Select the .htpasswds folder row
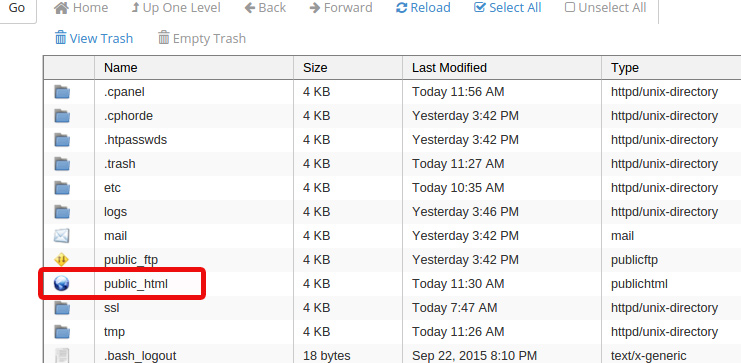The image size is (741, 363). point(392,140)
